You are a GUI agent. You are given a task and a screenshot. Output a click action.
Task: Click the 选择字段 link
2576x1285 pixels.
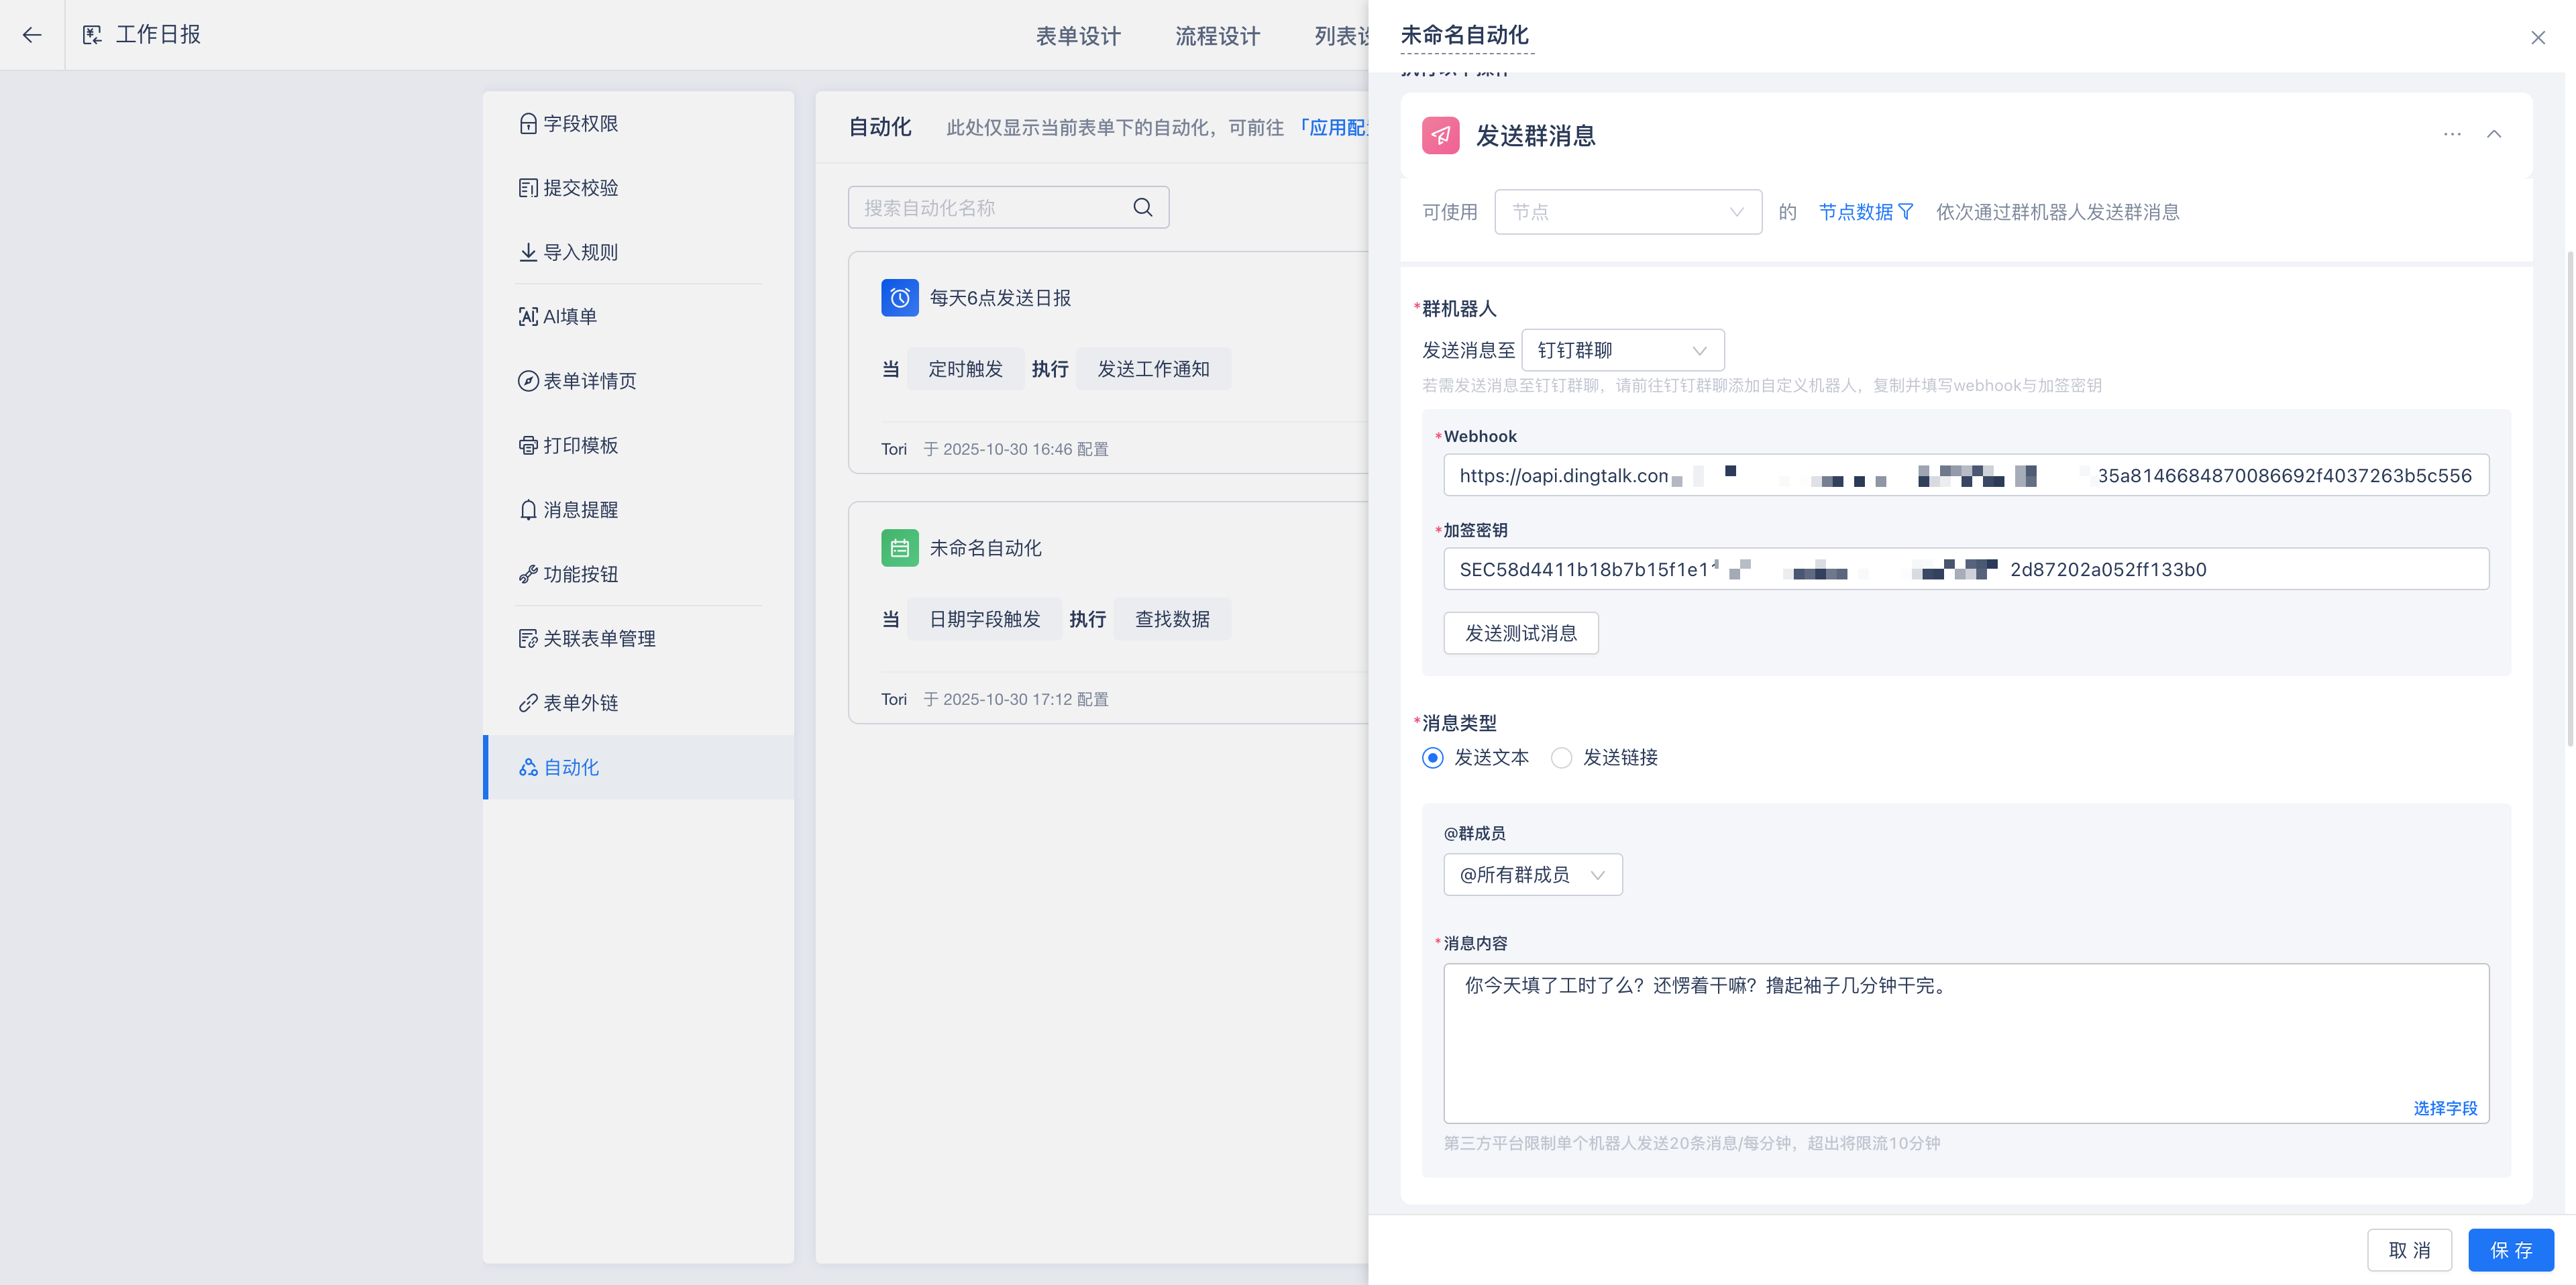(x=2445, y=1108)
